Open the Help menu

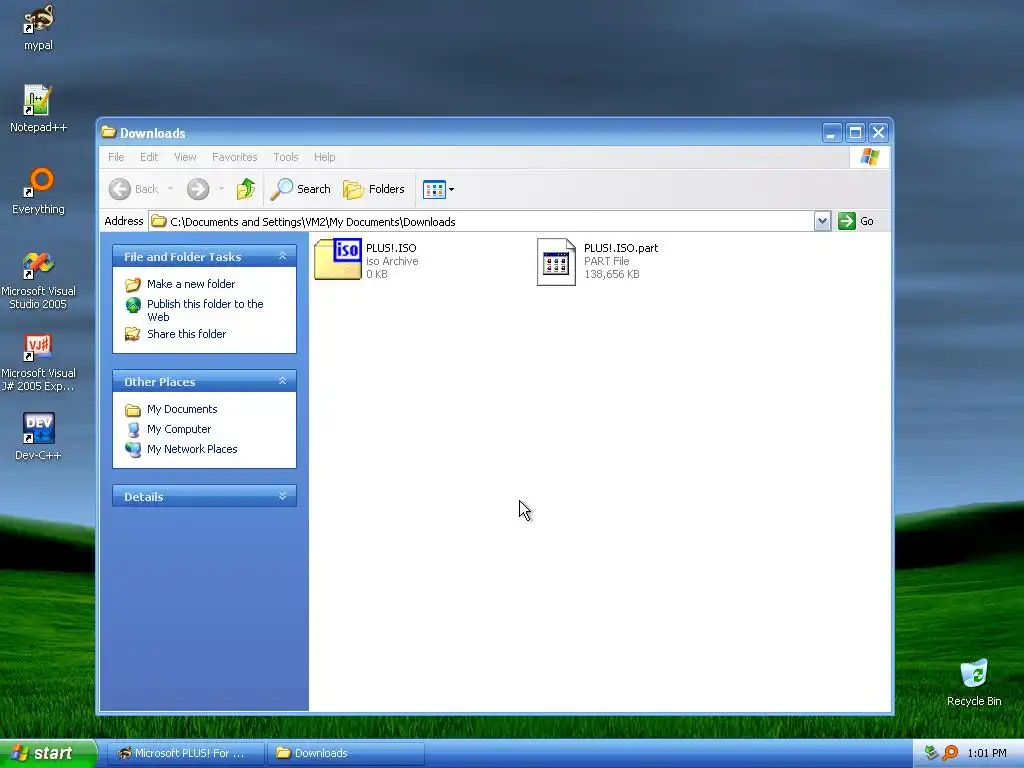pos(325,157)
